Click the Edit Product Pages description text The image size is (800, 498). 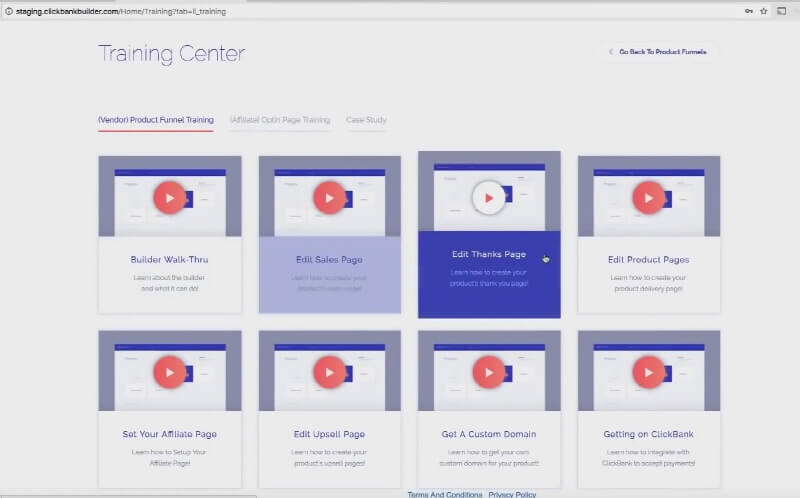(x=648, y=283)
